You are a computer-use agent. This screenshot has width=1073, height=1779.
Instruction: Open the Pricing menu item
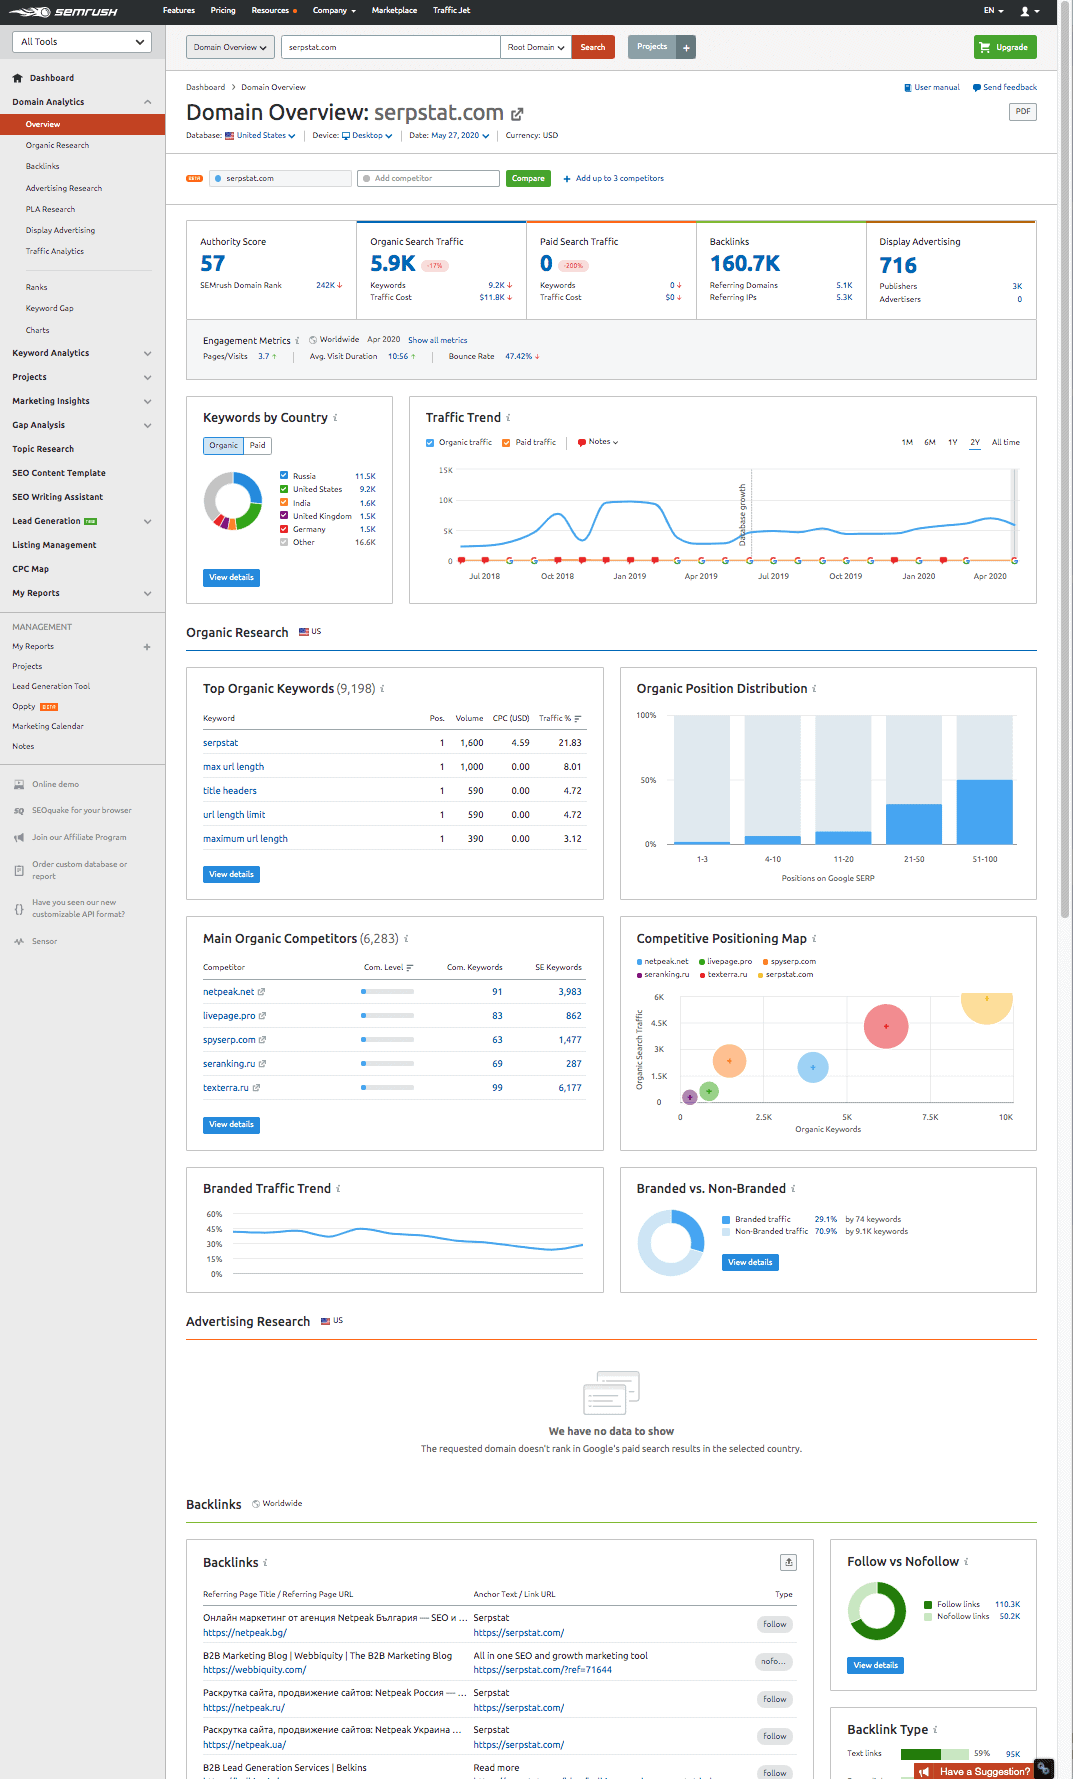tap(223, 11)
